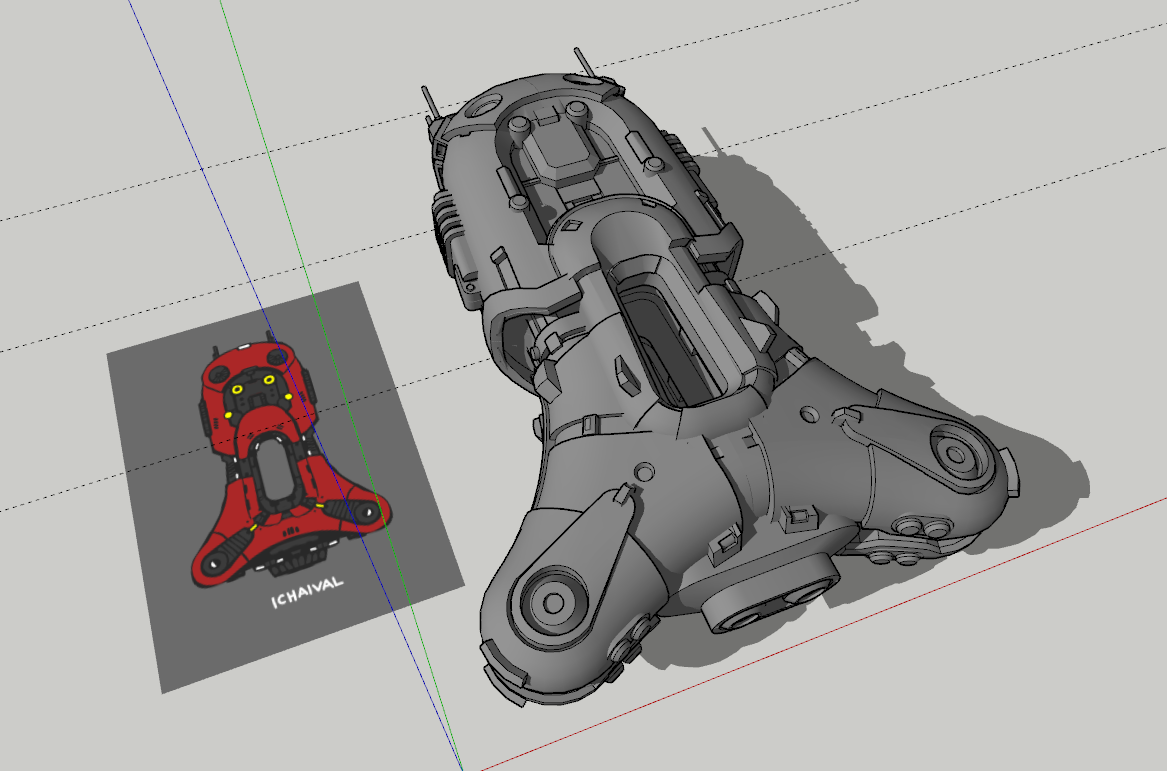Click the "ICHAIVAL" label on reference image
Viewport: 1167px width, 771px height.
[307, 592]
